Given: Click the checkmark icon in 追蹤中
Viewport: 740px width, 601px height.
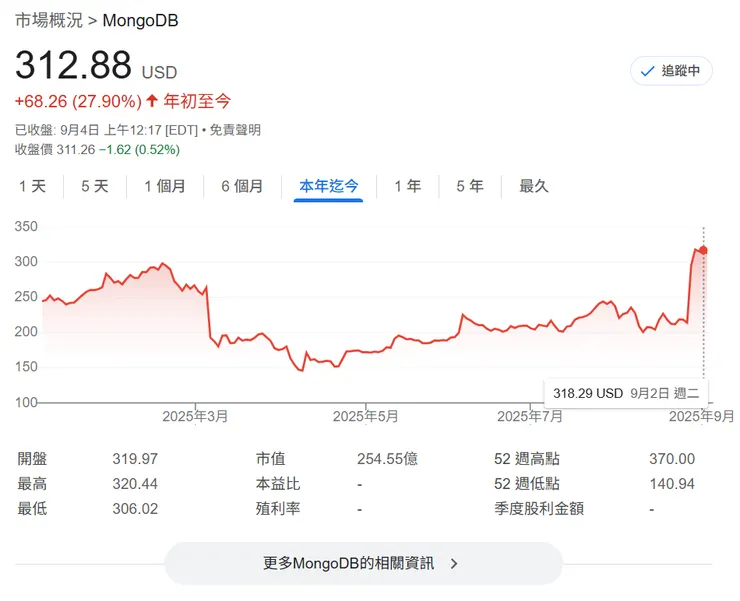Looking at the screenshot, I should 647,71.
